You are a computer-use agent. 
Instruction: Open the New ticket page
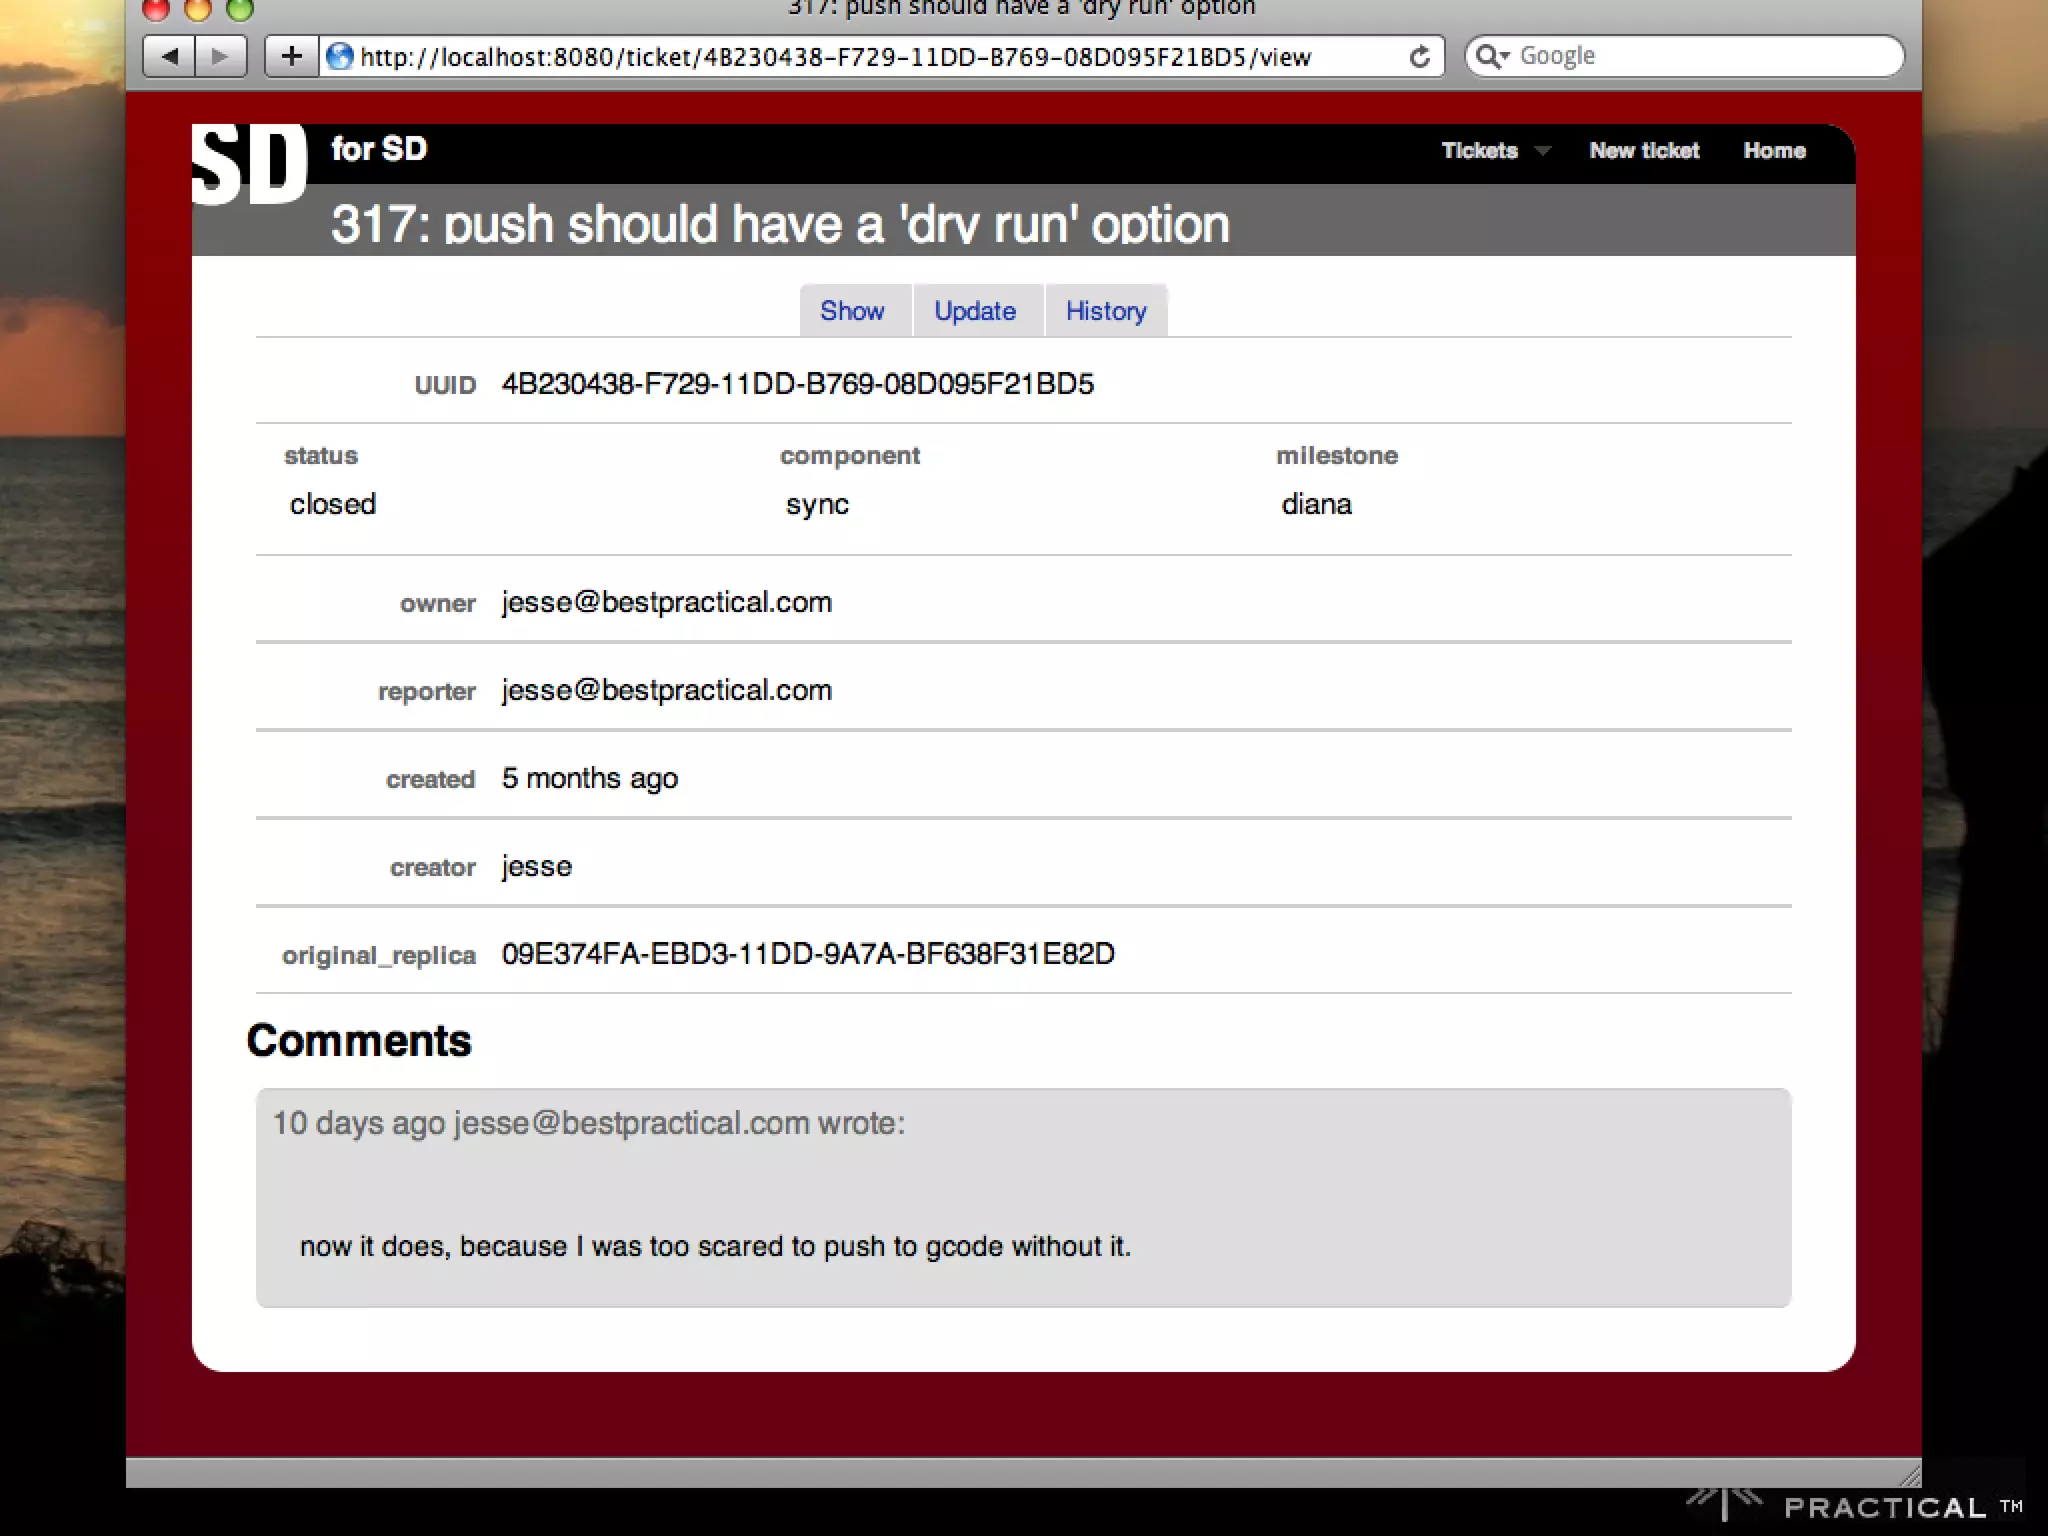(x=1644, y=151)
